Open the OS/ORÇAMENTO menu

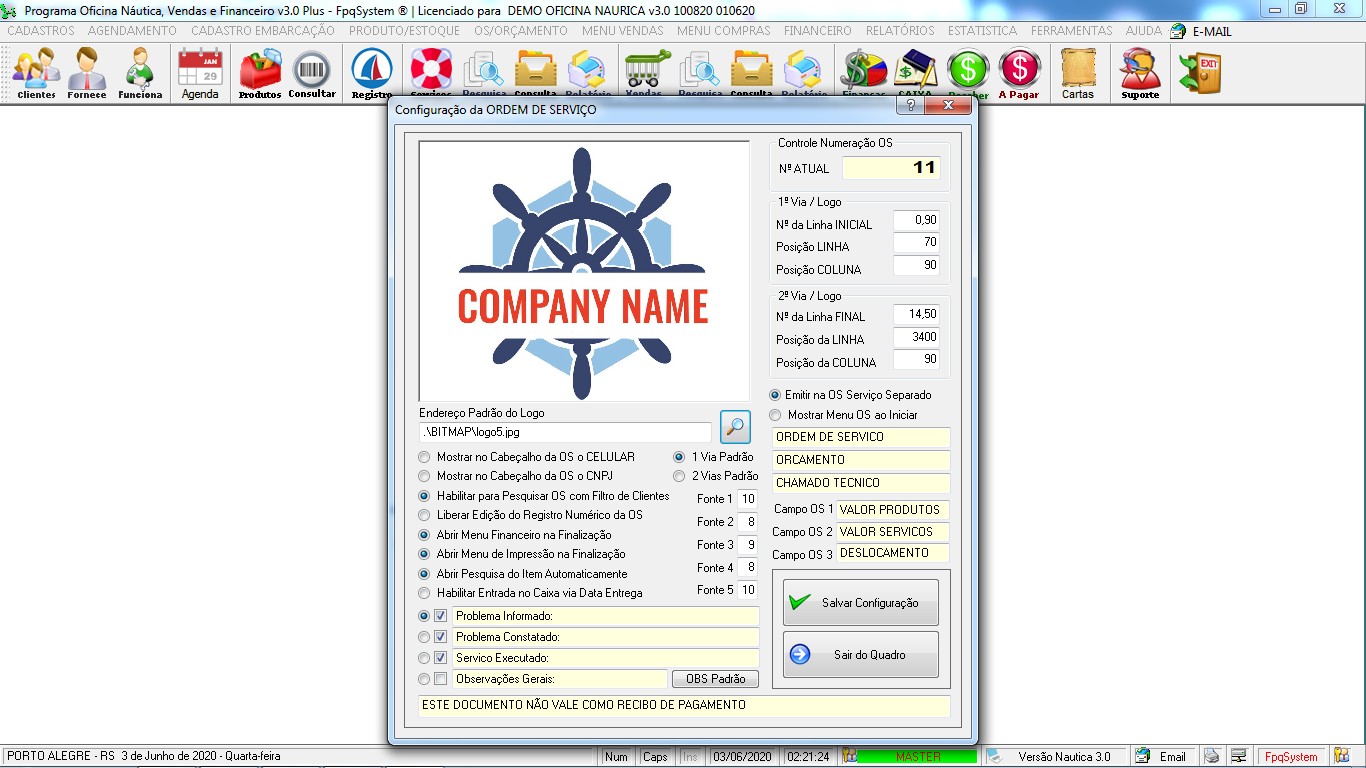(x=521, y=31)
